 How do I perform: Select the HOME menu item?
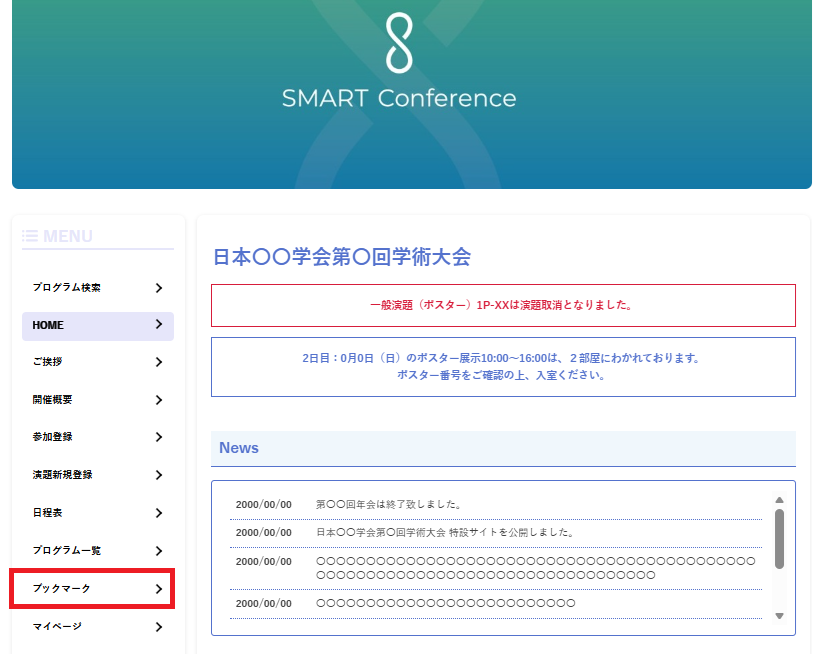coord(48,326)
